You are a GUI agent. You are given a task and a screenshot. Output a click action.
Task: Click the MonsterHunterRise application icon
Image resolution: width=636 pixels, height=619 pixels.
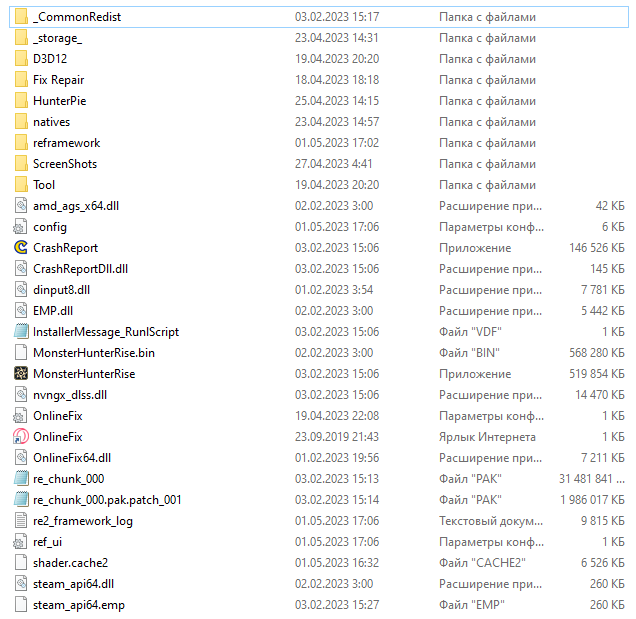(21, 374)
